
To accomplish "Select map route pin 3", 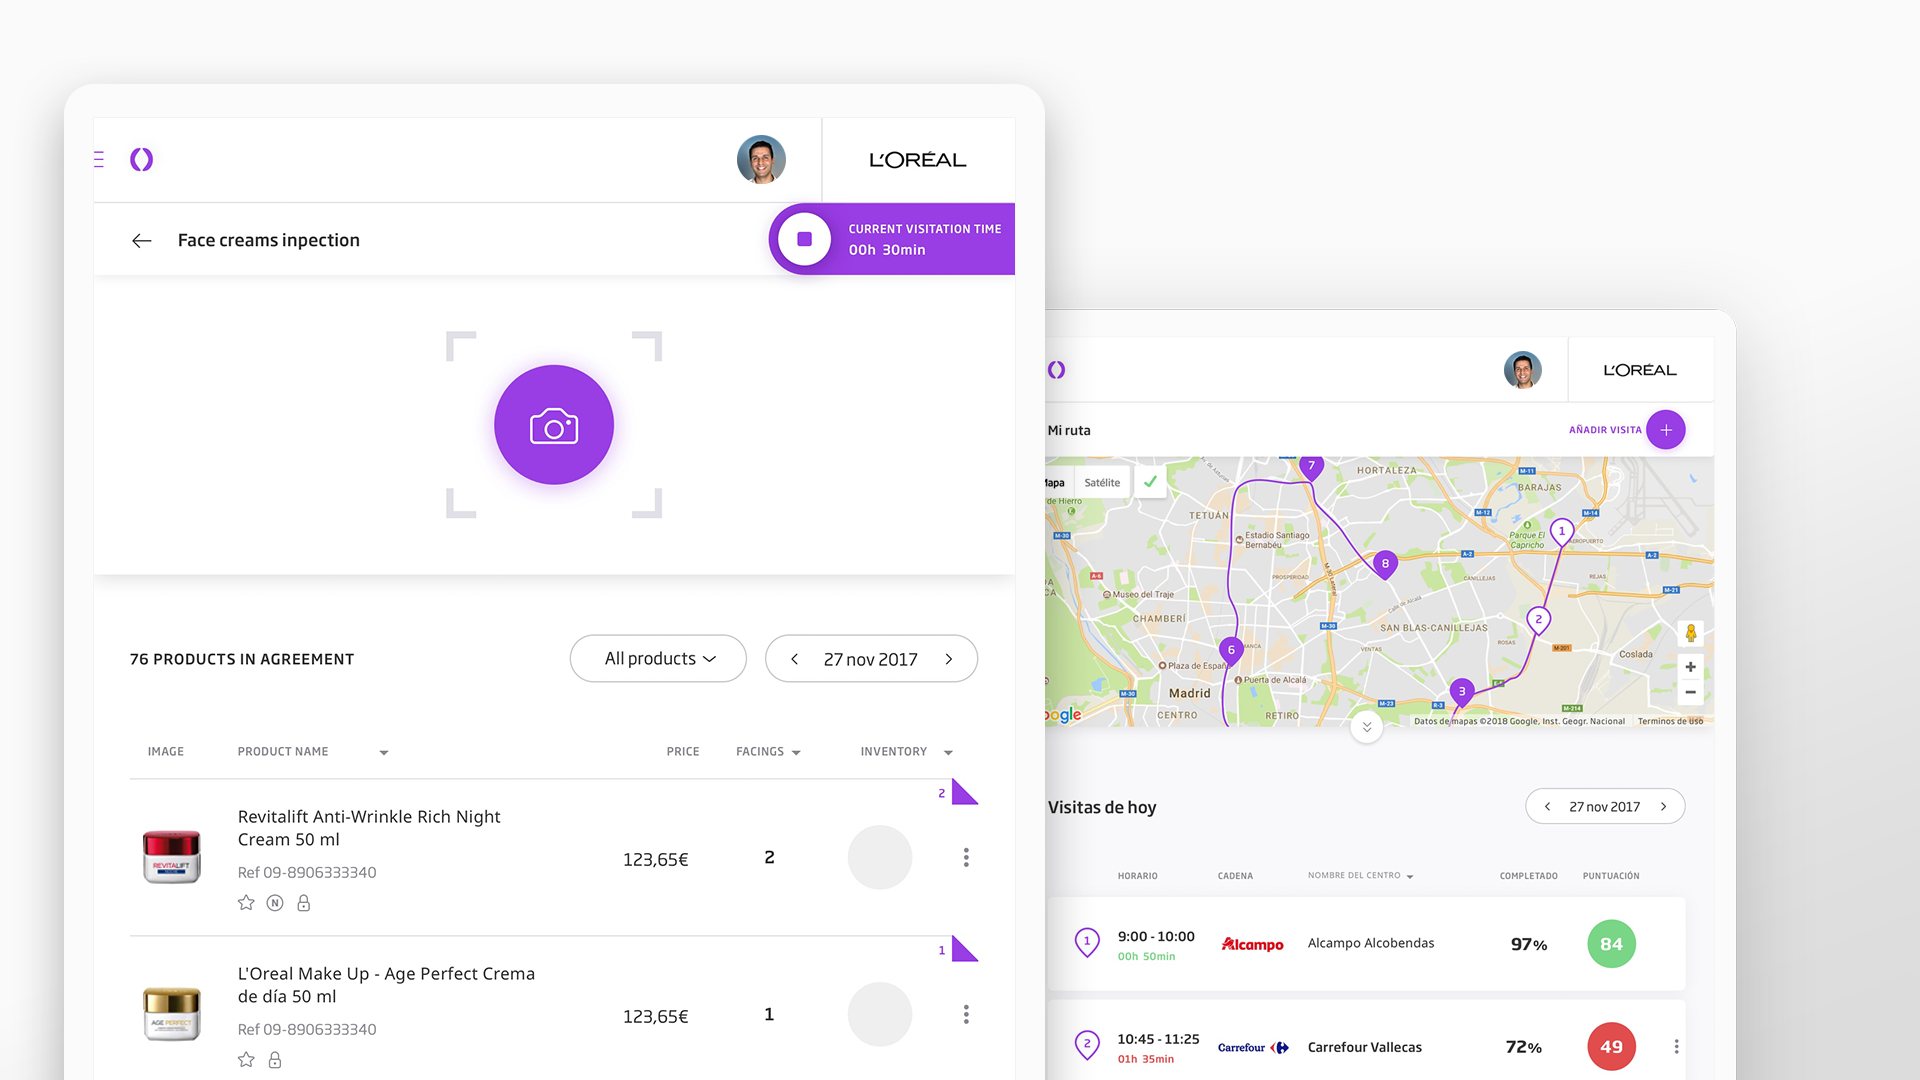I will (1462, 693).
